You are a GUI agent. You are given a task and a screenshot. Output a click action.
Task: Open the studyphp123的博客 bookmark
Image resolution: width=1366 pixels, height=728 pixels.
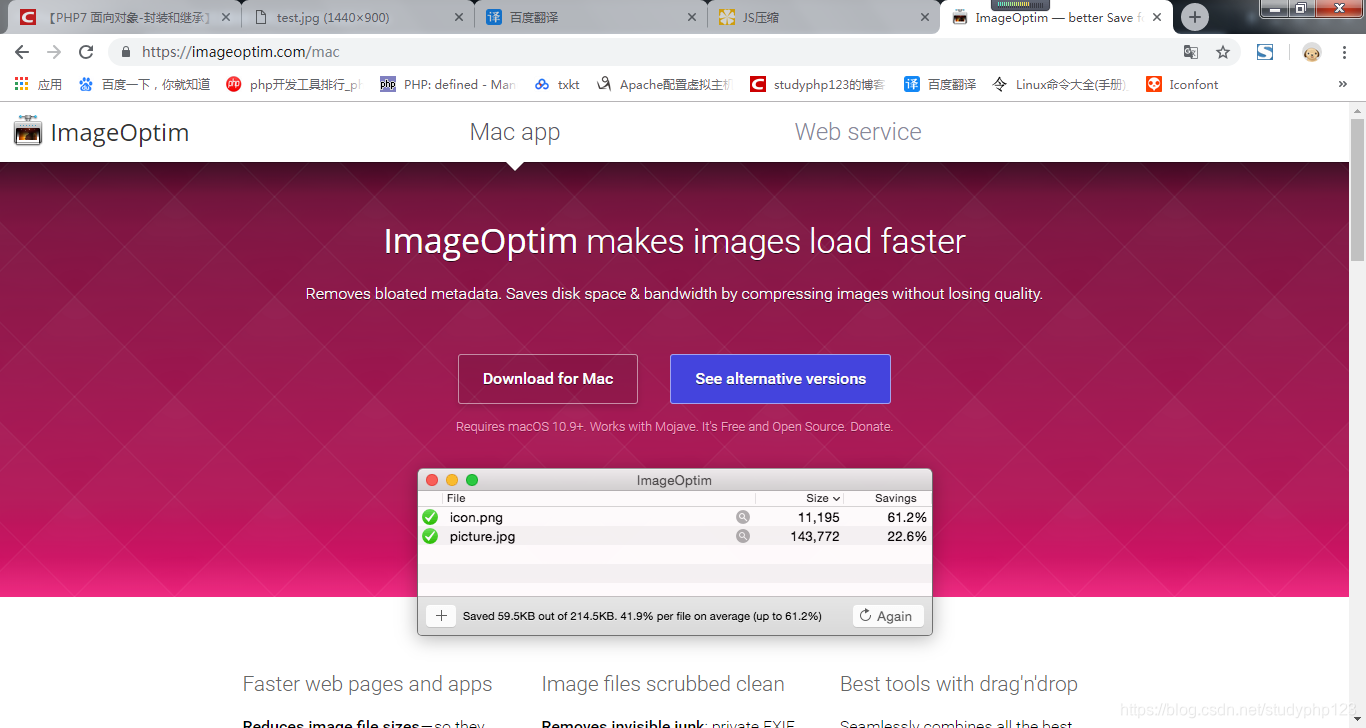pyautogui.click(x=817, y=84)
